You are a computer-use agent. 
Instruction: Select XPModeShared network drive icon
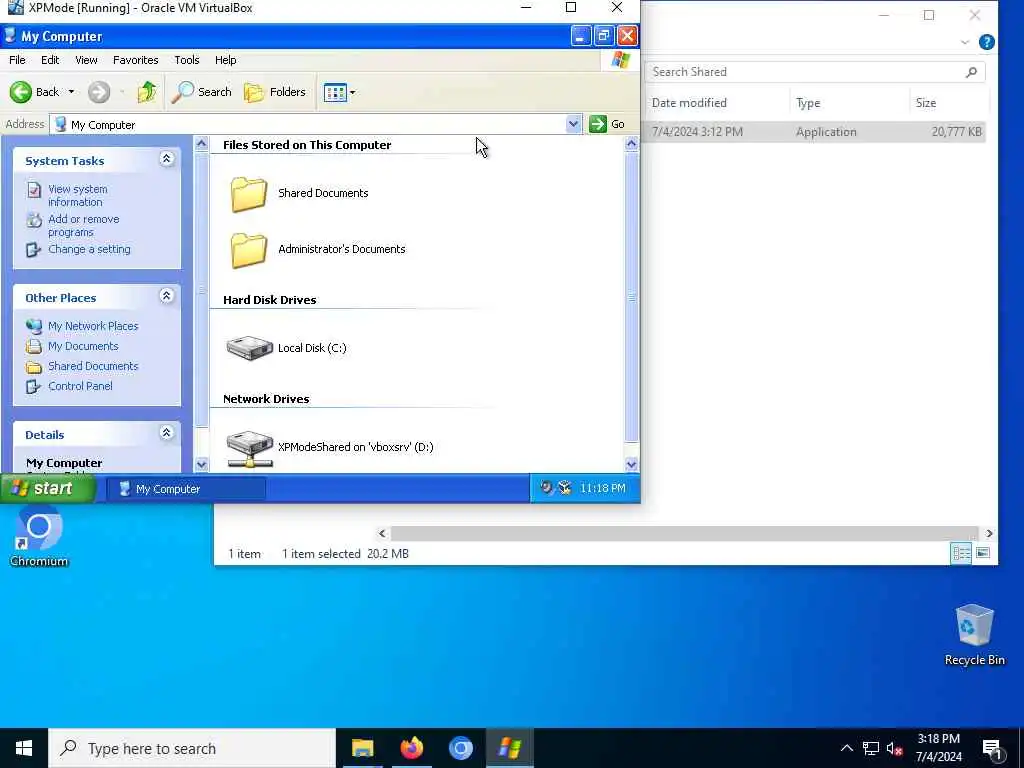249,449
